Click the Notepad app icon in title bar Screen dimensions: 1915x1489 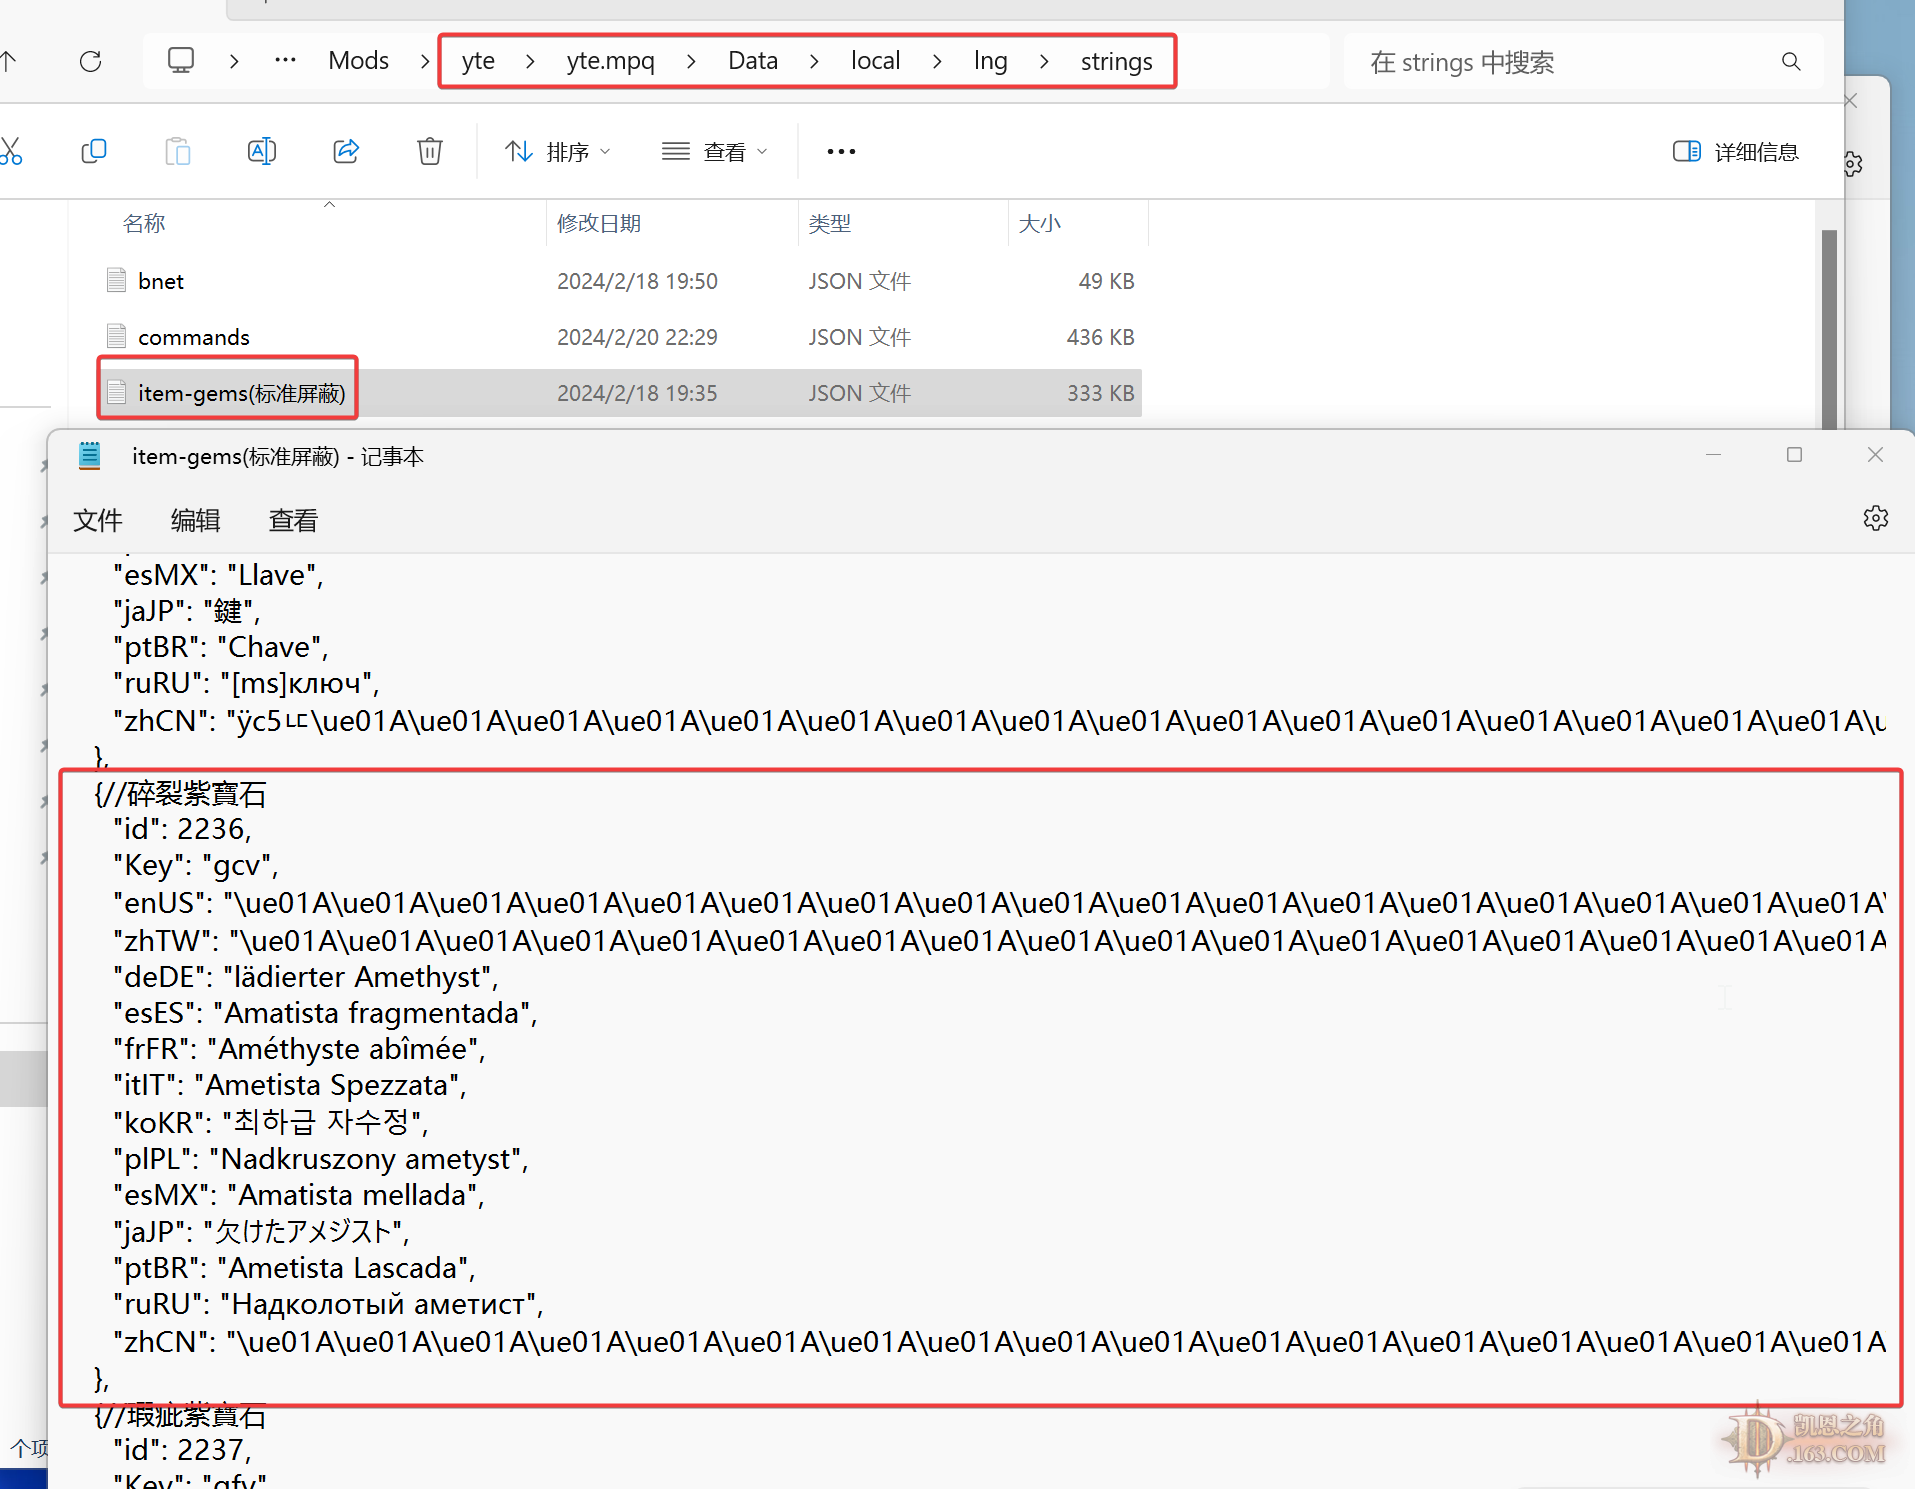tap(90, 456)
